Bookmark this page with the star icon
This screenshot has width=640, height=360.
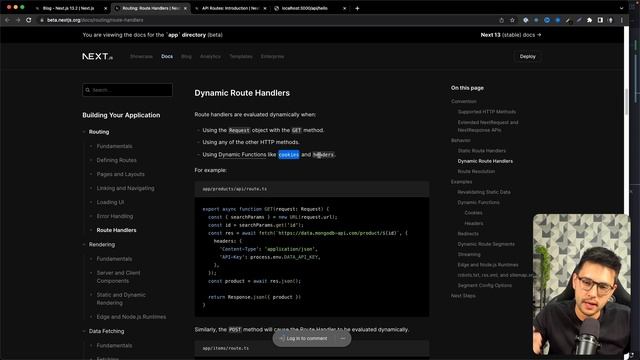tap(512, 20)
